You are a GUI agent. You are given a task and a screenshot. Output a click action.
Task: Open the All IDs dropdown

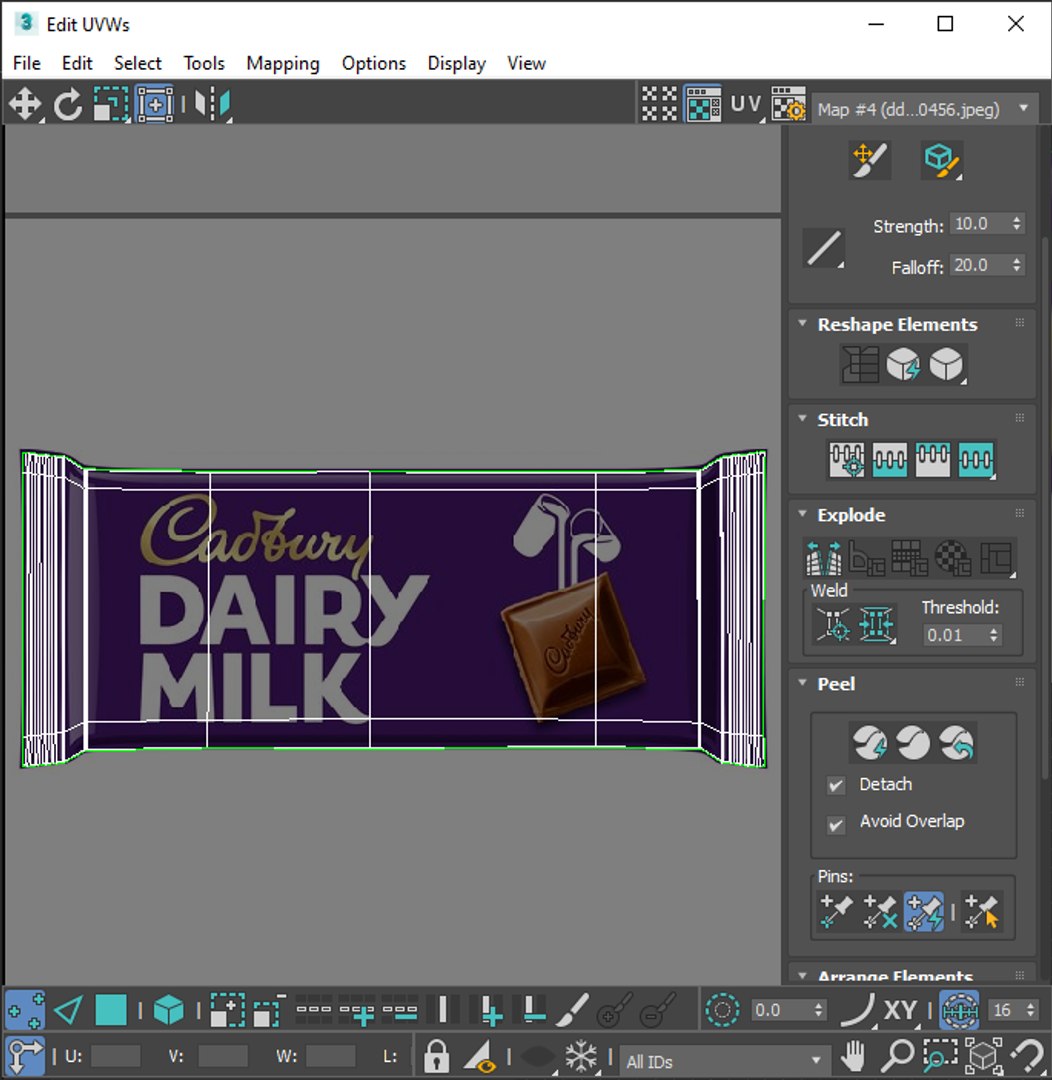tap(723, 1061)
